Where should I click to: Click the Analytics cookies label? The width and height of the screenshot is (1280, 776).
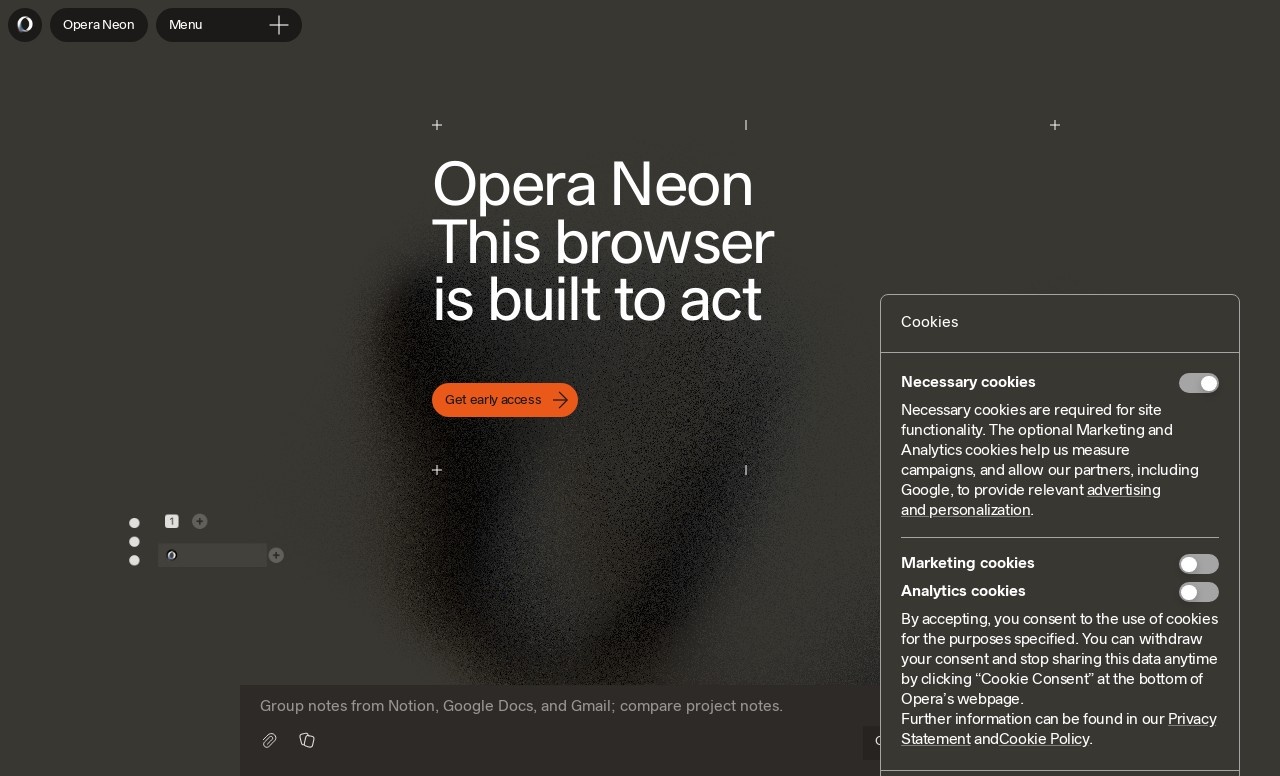click(x=963, y=591)
